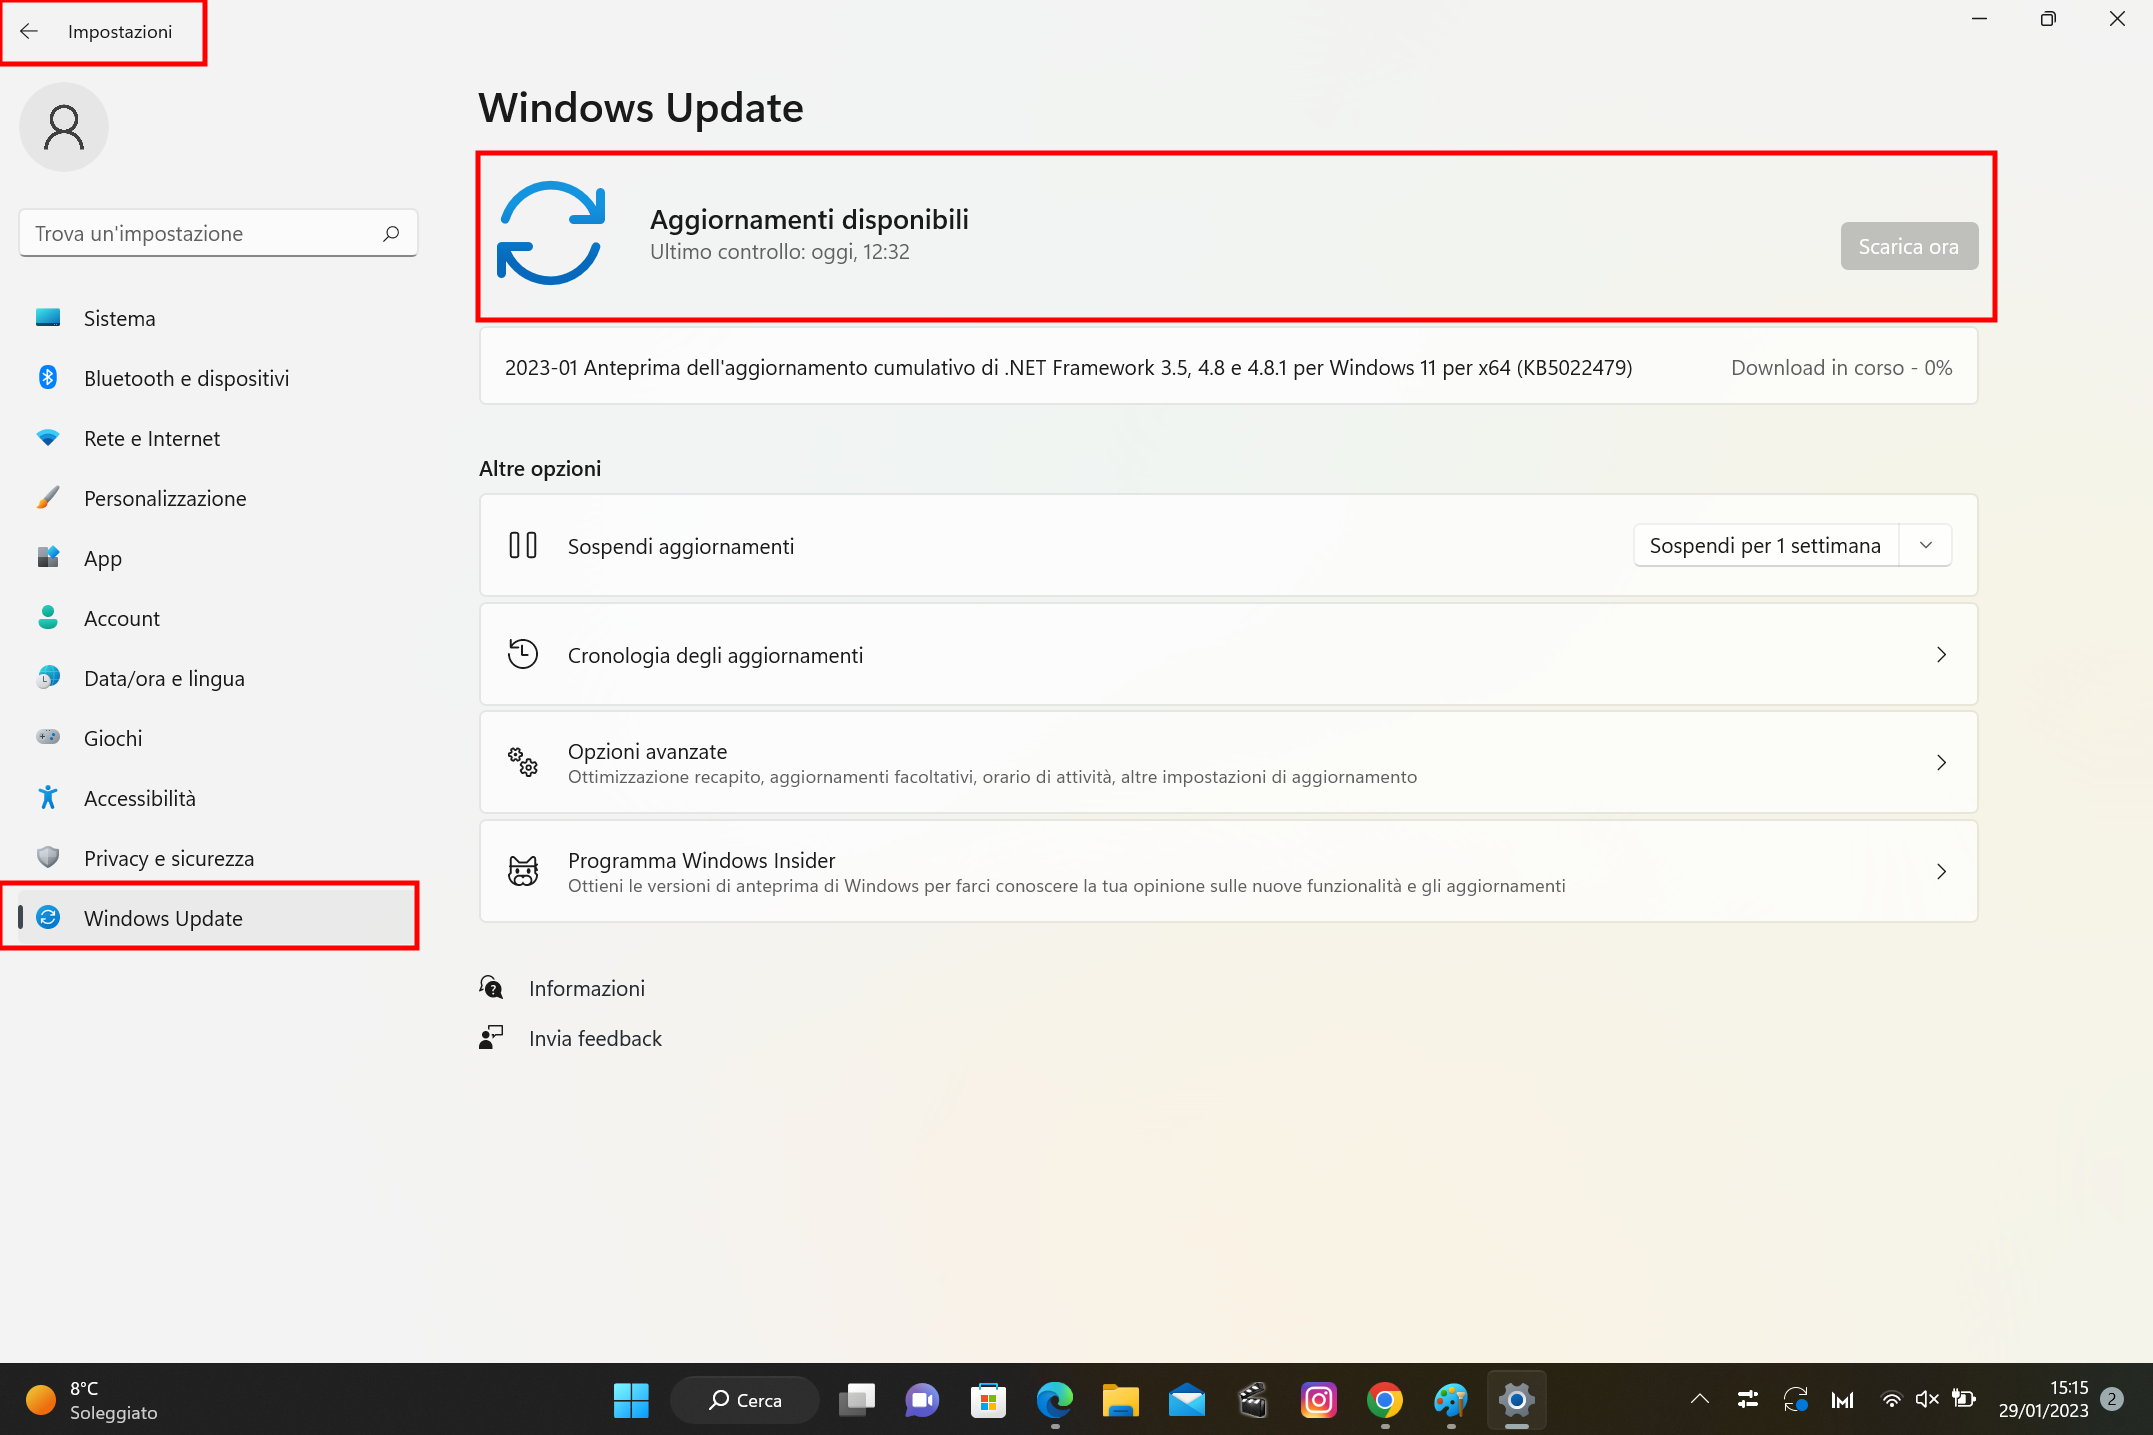
Task: Open the Sospendi per 1 settimana dropdown
Action: point(1925,545)
